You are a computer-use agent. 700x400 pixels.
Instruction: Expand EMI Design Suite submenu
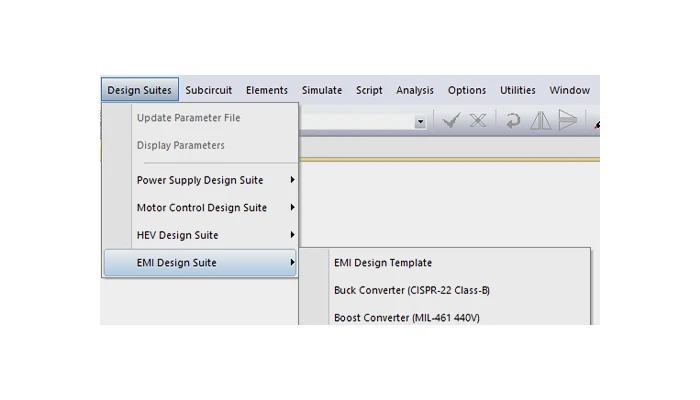(x=200, y=262)
